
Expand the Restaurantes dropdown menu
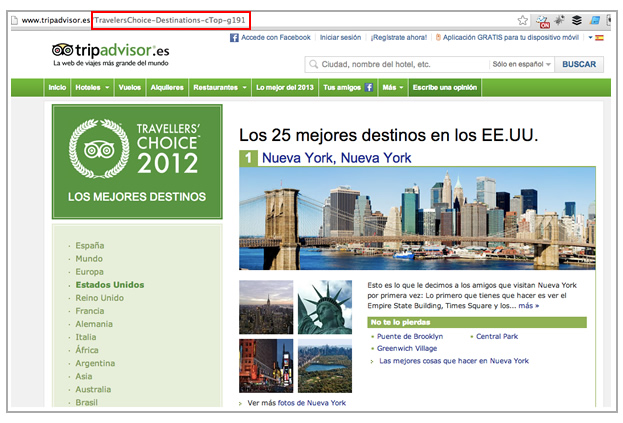click(219, 87)
